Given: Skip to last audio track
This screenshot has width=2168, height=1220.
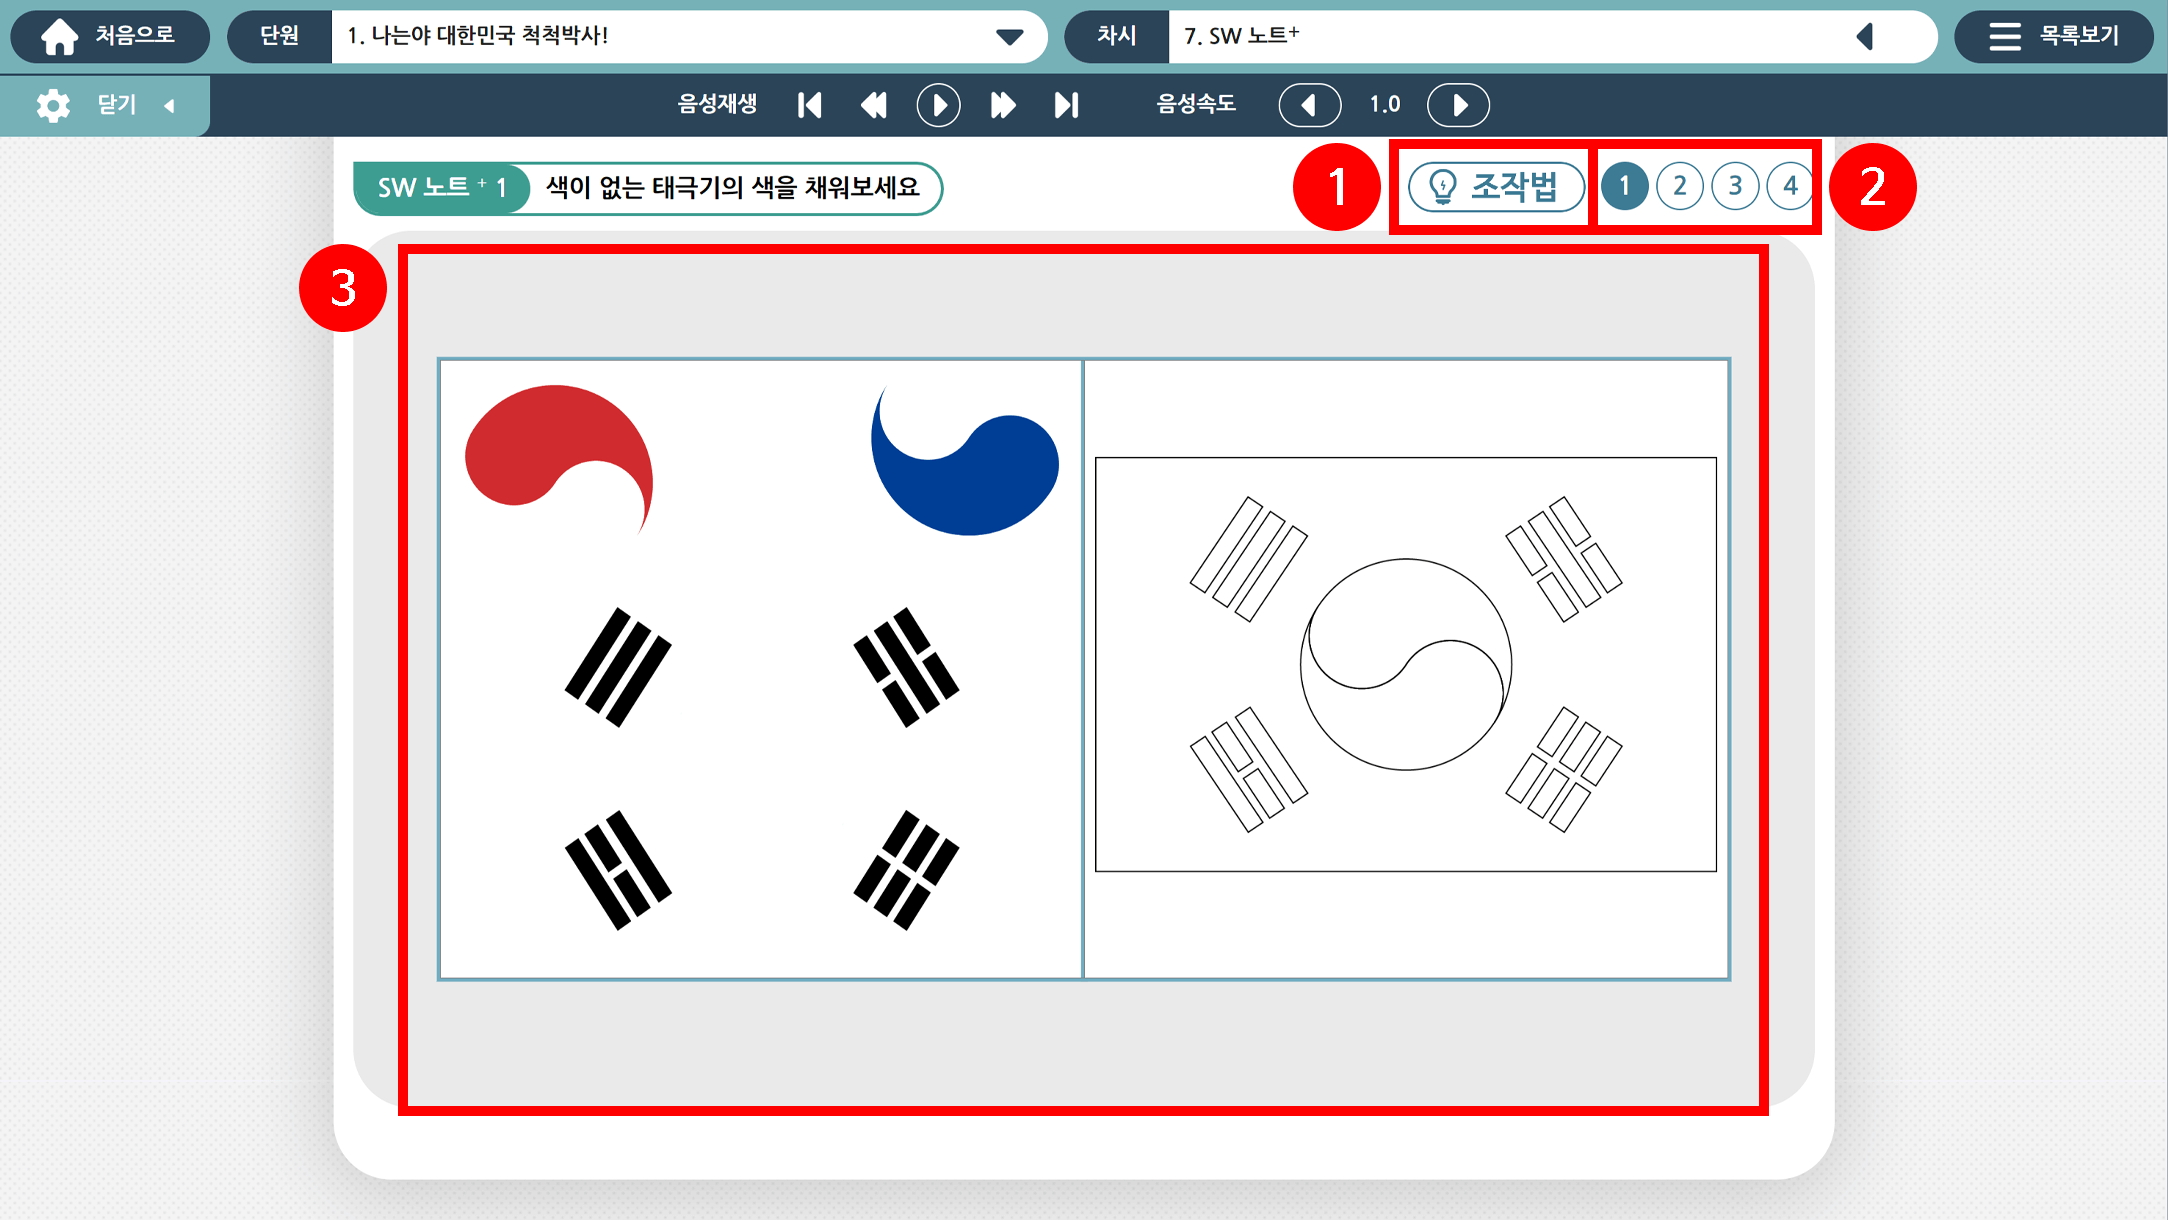Looking at the screenshot, I should coord(1067,105).
